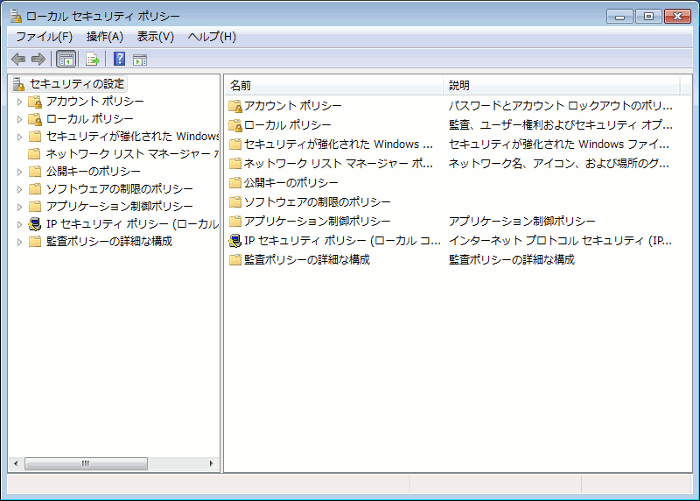700x501 pixels.
Task: Toggle the show/hide action pane icon
Action: pyautogui.click(x=140, y=59)
